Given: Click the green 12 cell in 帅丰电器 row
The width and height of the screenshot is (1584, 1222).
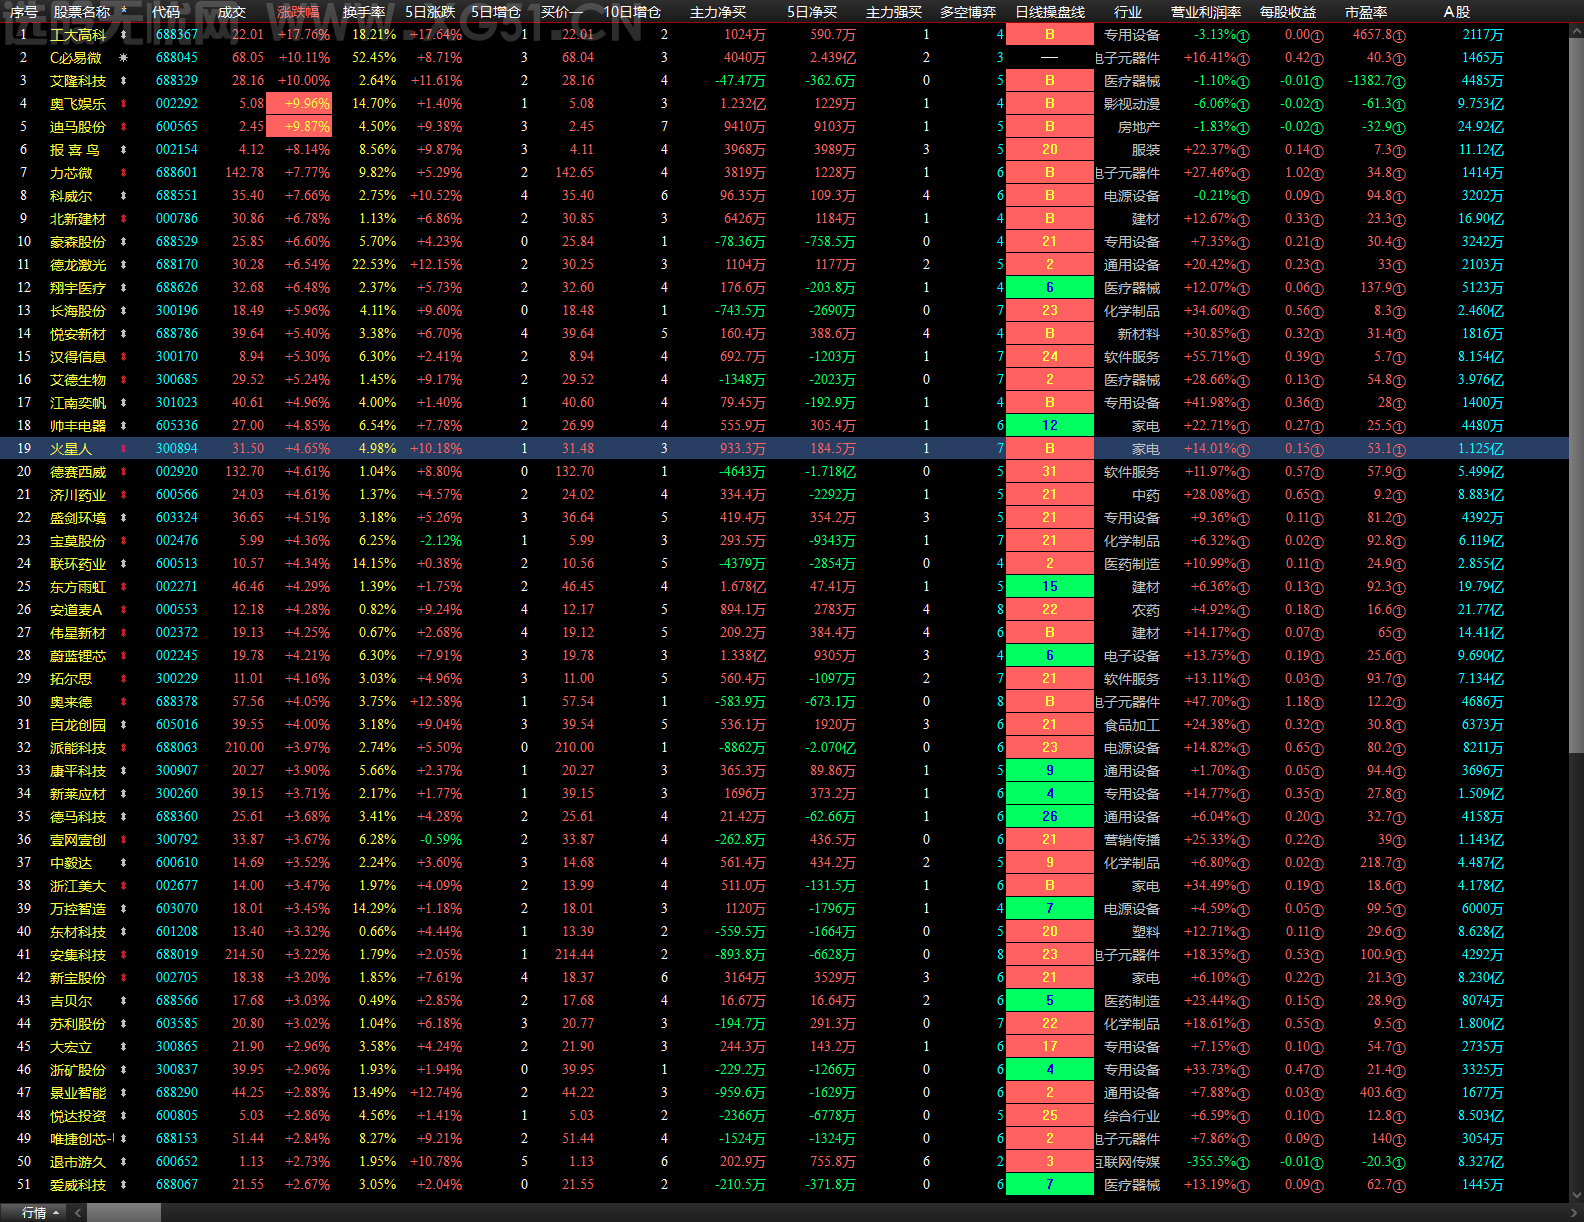Looking at the screenshot, I should point(1050,426).
